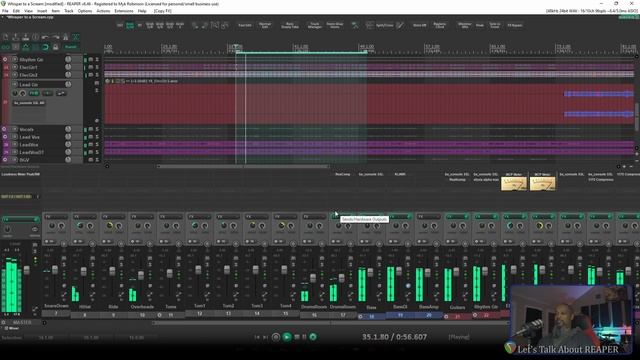Solo the HiHat mixer strip

tap(93, 264)
